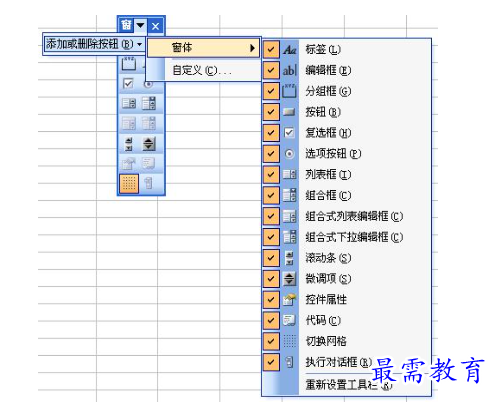Select the List Box tool in floating toolbar
Image resolution: width=493 pixels, height=402 pixels.
point(129,103)
